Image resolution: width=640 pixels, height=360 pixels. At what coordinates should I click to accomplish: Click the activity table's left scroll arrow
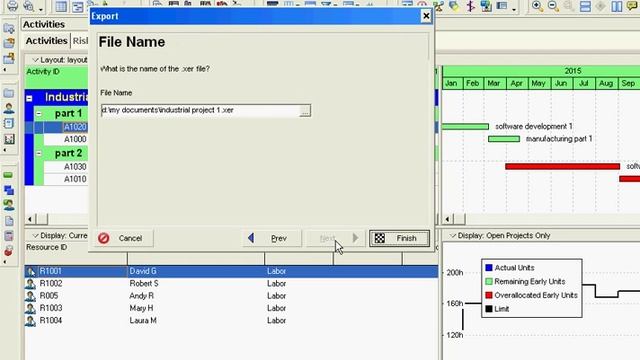pyautogui.click(x=30, y=219)
